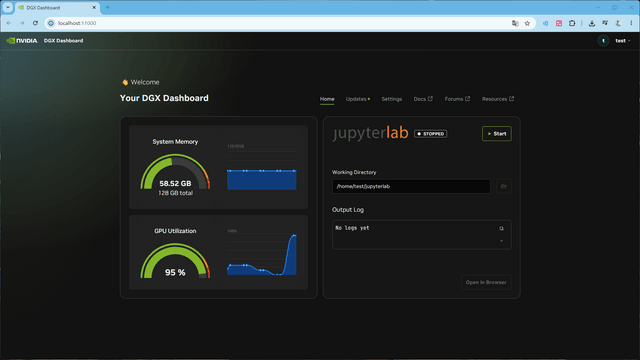Click the Working Directory path field
Viewport: 640px width, 360px height.
pyautogui.click(x=411, y=186)
